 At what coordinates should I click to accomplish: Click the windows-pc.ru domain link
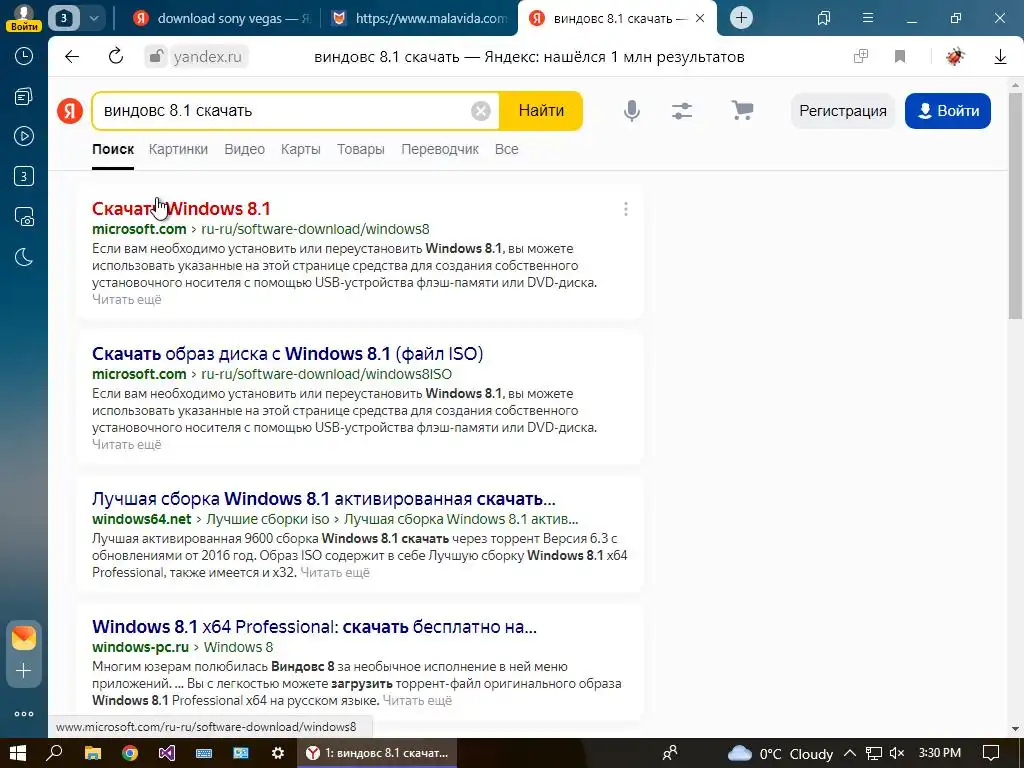(x=140, y=647)
